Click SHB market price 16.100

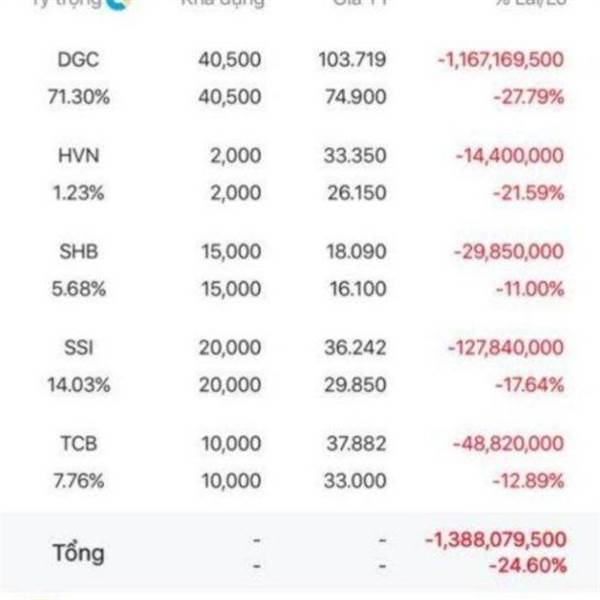[356, 290]
